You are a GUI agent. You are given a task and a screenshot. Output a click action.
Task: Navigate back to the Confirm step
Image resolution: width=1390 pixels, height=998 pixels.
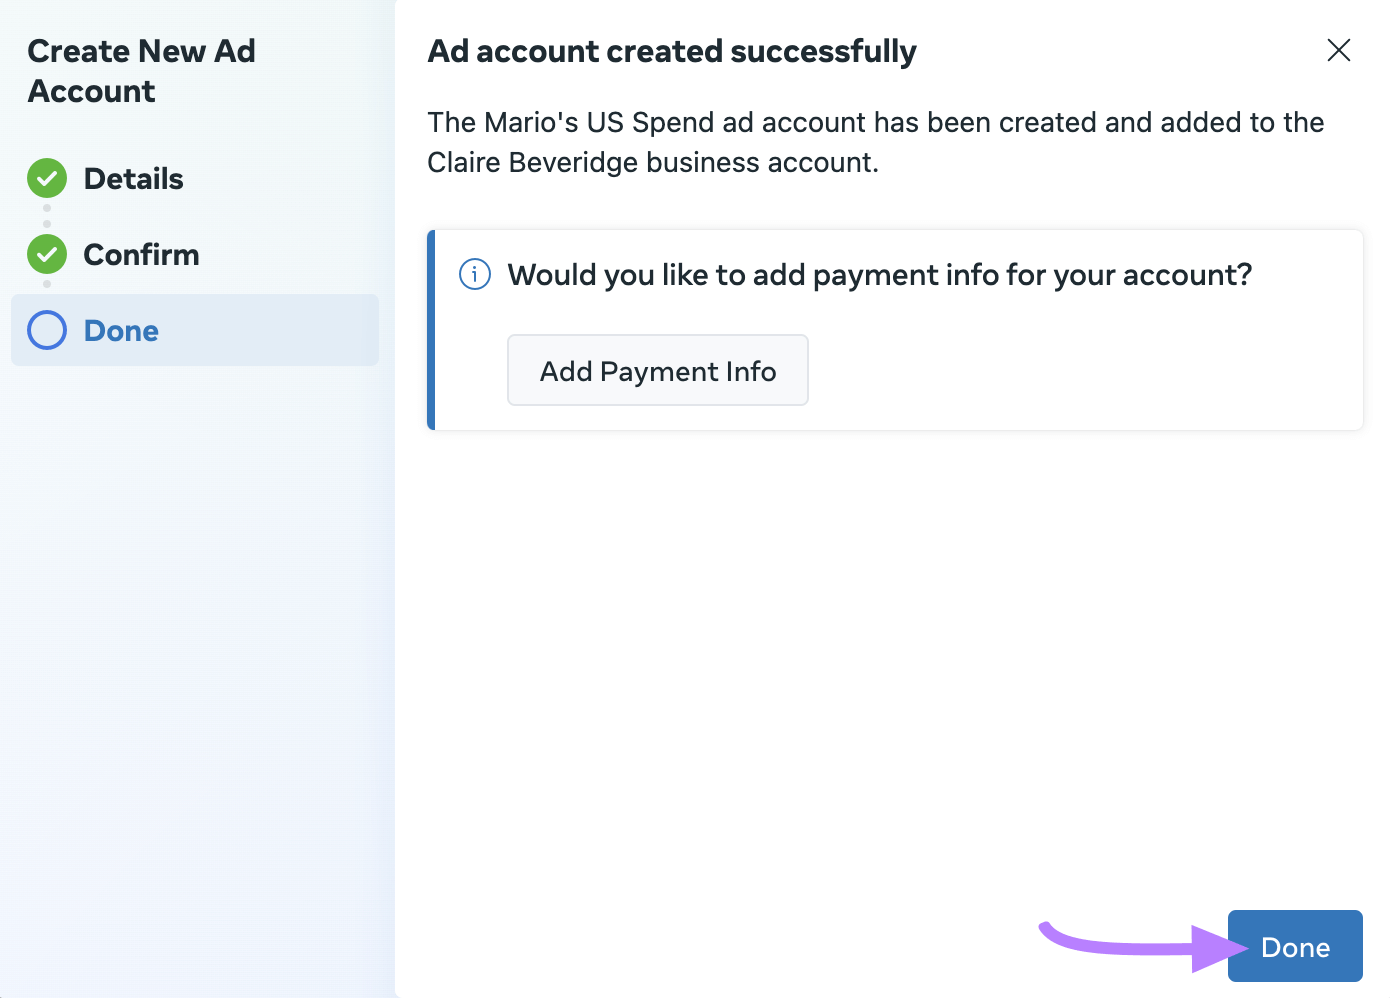pyautogui.click(x=140, y=254)
